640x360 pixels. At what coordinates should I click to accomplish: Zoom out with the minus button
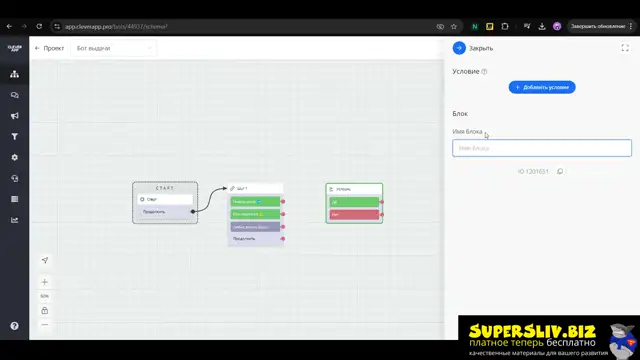pos(44,325)
